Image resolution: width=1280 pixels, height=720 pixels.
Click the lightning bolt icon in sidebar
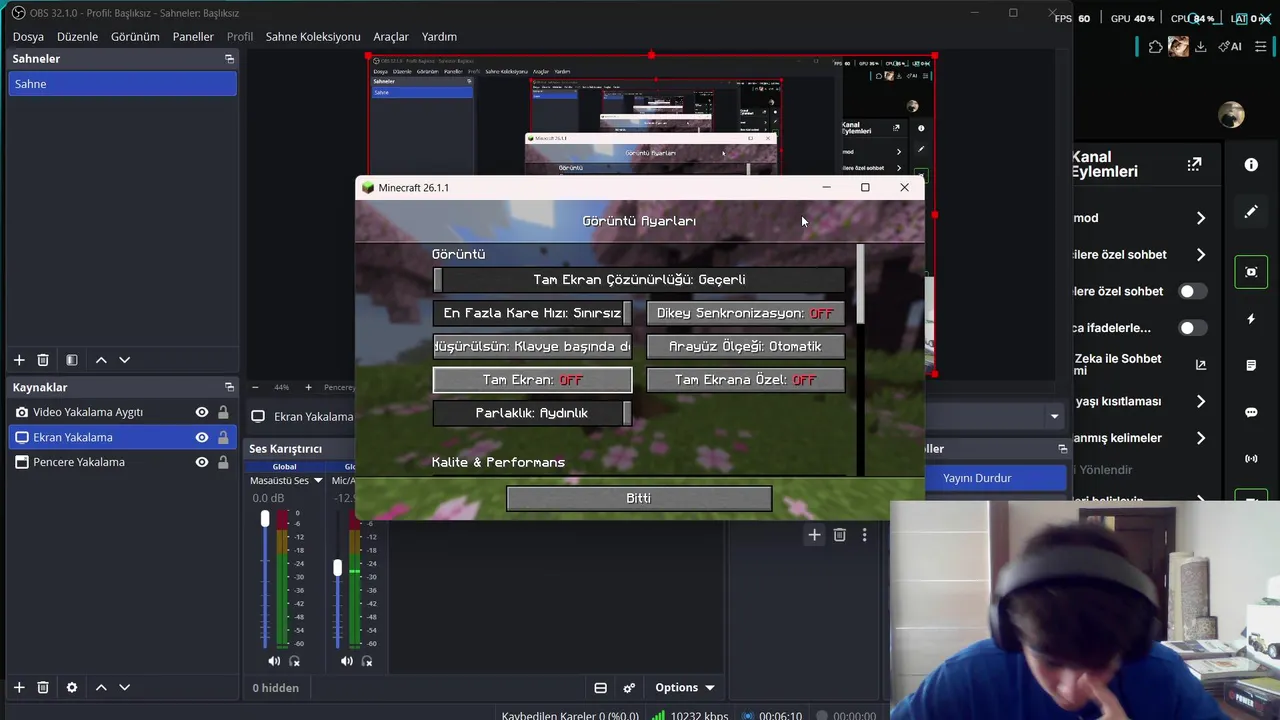point(1251,319)
